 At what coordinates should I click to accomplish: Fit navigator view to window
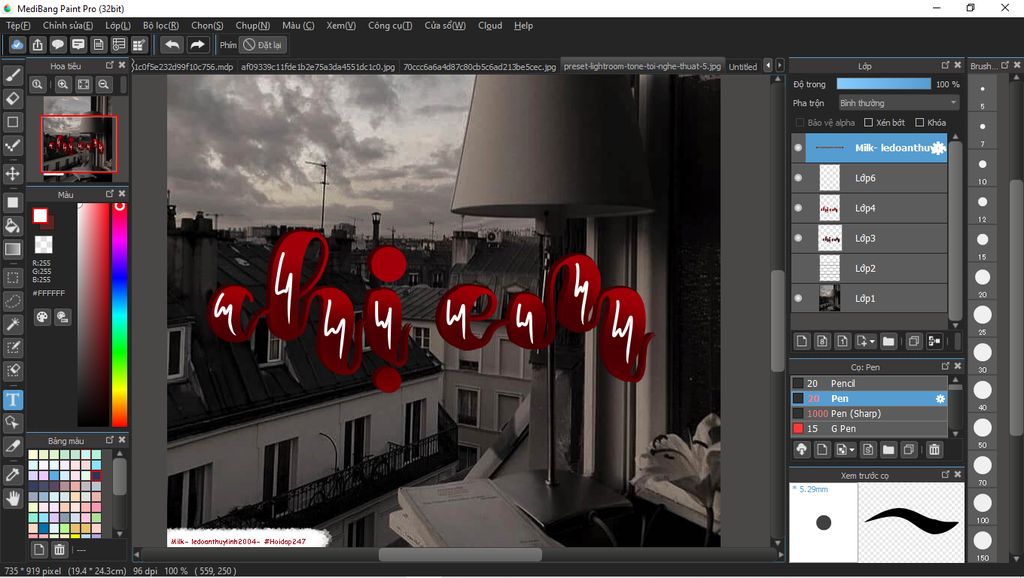(x=83, y=84)
